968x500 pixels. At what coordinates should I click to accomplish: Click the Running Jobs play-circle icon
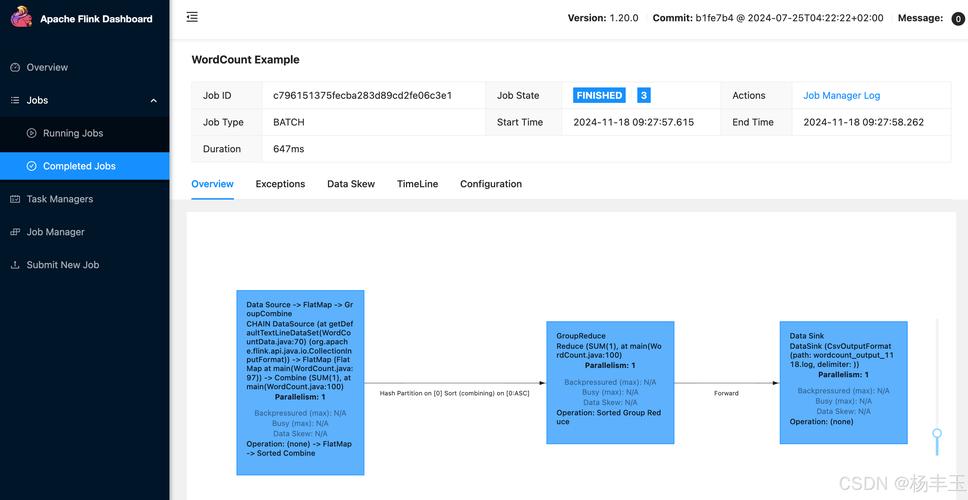(x=31, y=133)
